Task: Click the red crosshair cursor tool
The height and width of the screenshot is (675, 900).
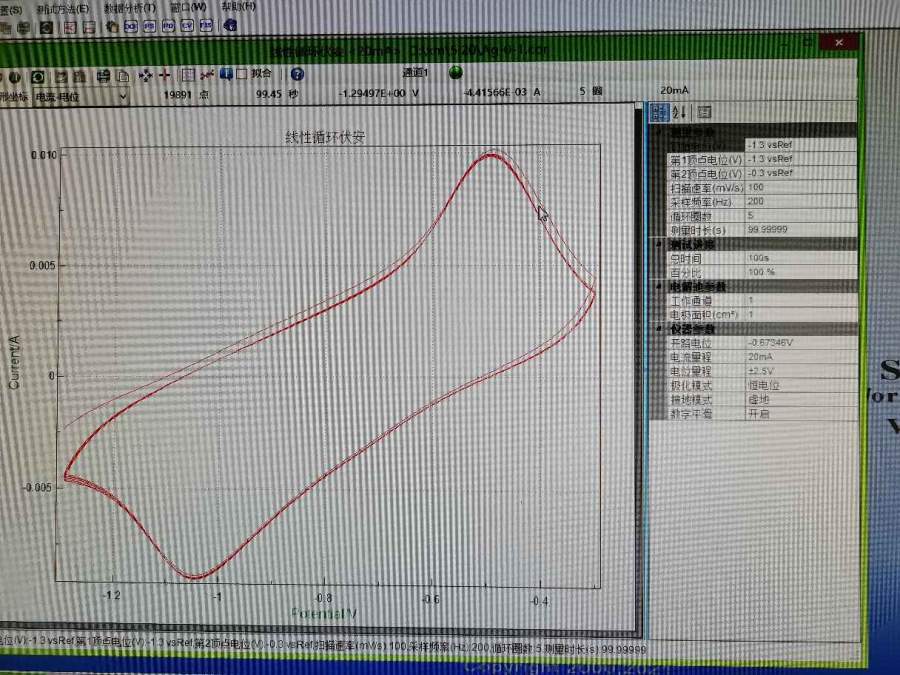Action: click(165, 74)
